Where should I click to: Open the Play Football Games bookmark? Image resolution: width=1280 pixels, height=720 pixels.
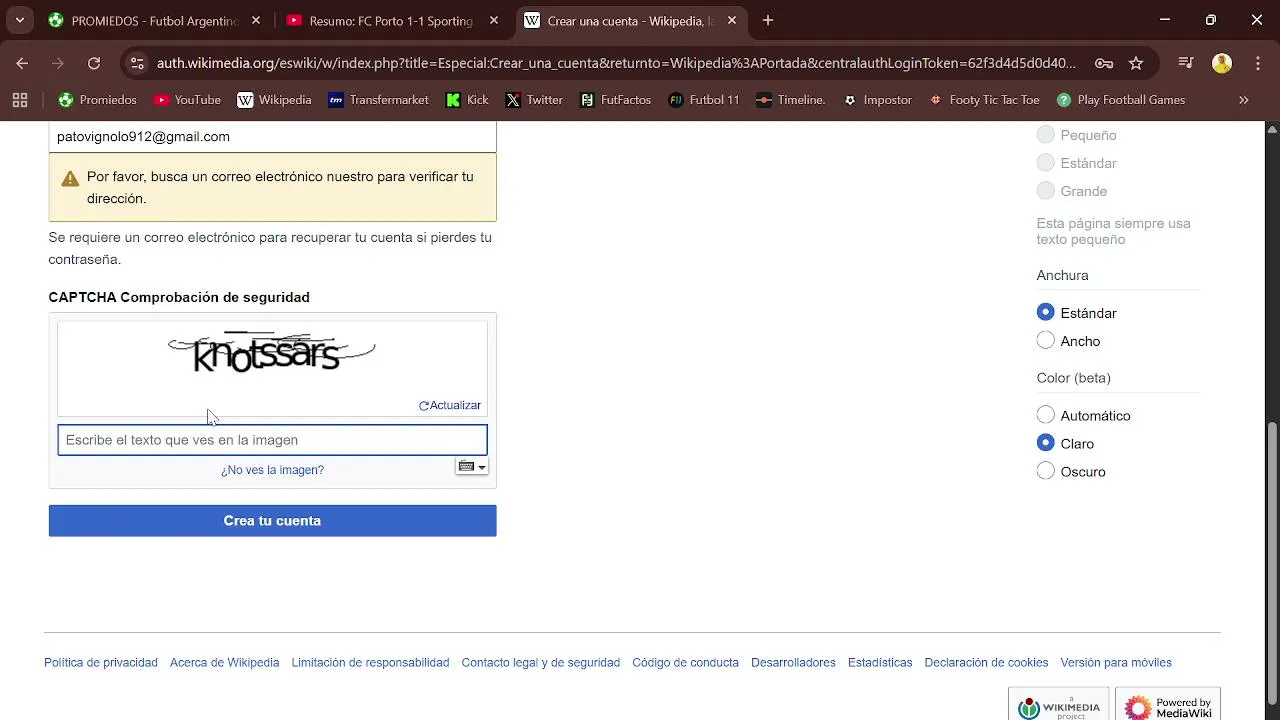(x=1121, y=100)
